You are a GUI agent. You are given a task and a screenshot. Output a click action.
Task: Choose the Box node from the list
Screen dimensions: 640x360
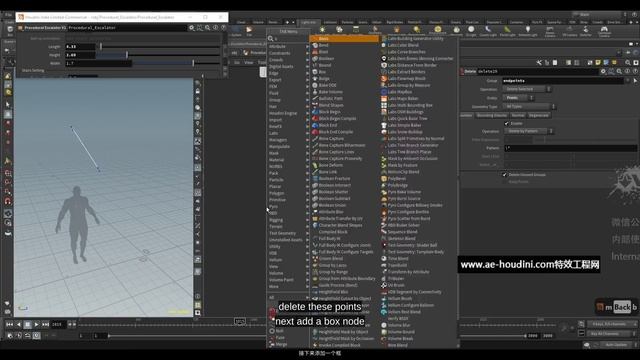pyautogui.click(x=322, y=72)
